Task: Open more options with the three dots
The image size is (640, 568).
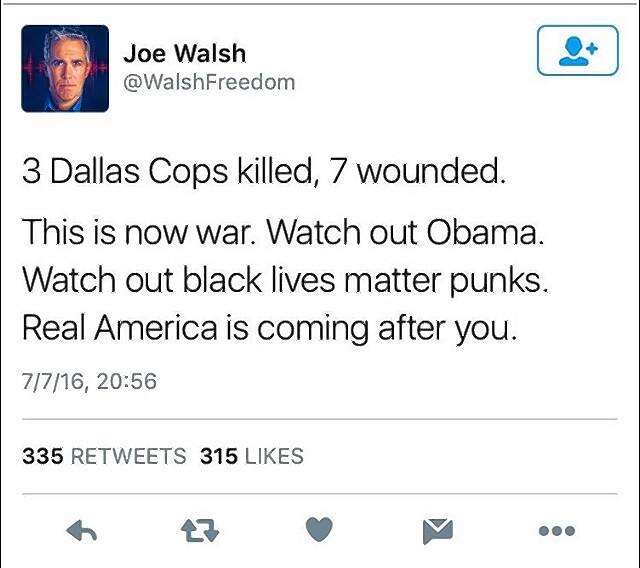Action: (x=557, y=531)
